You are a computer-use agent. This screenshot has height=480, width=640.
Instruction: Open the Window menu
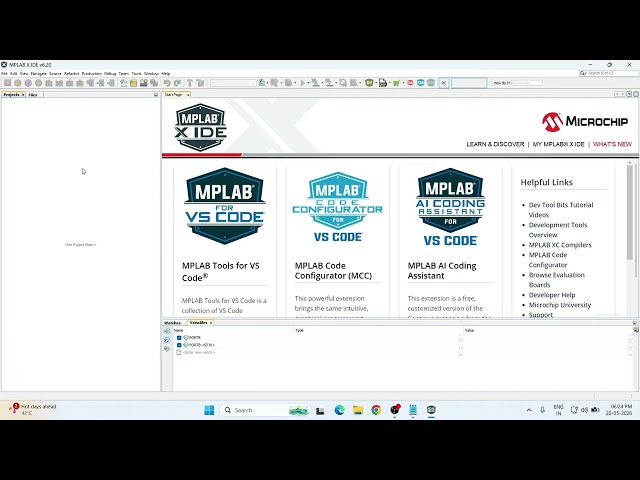pos(151,73)
